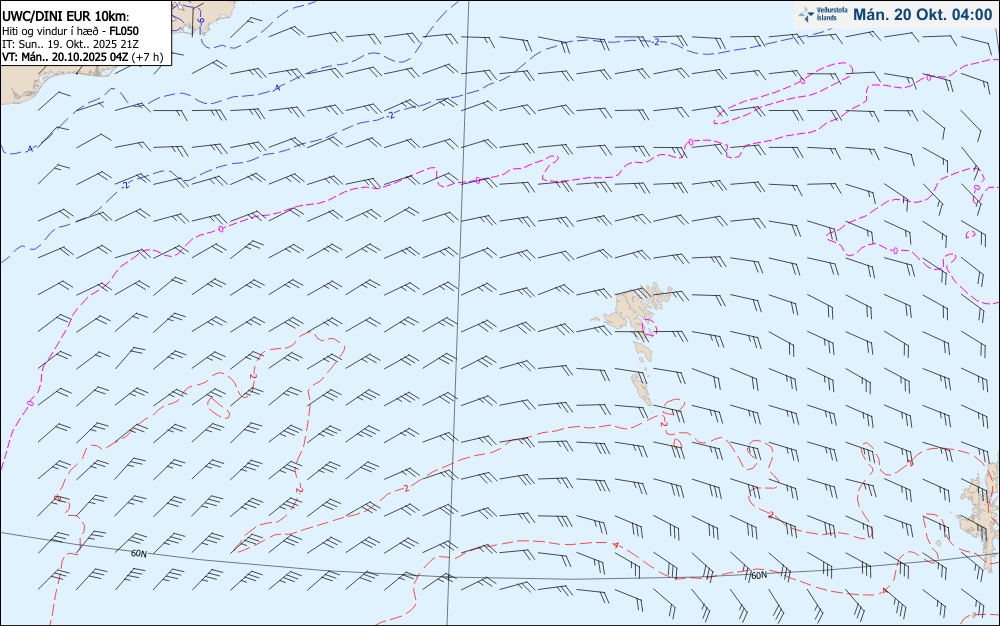1000x626 pixels.
Task: Click the left '60N' latitude label
Action: pyautogui.click(x=138, y=554)
